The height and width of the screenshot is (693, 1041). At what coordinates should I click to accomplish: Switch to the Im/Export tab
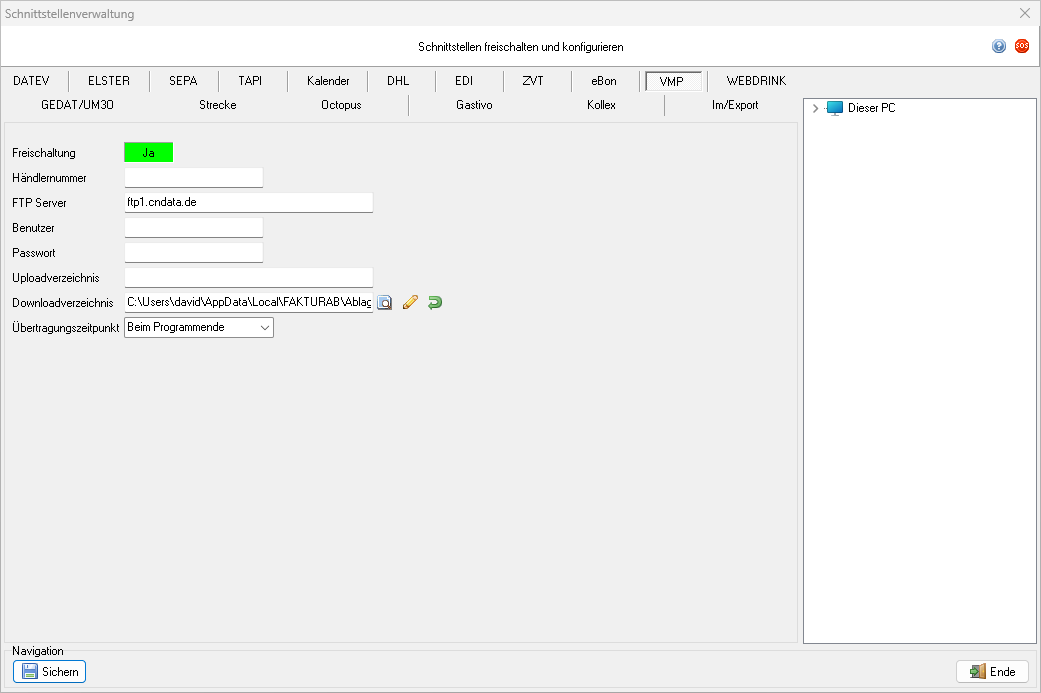pyautogui.click(x=734, y=105)
